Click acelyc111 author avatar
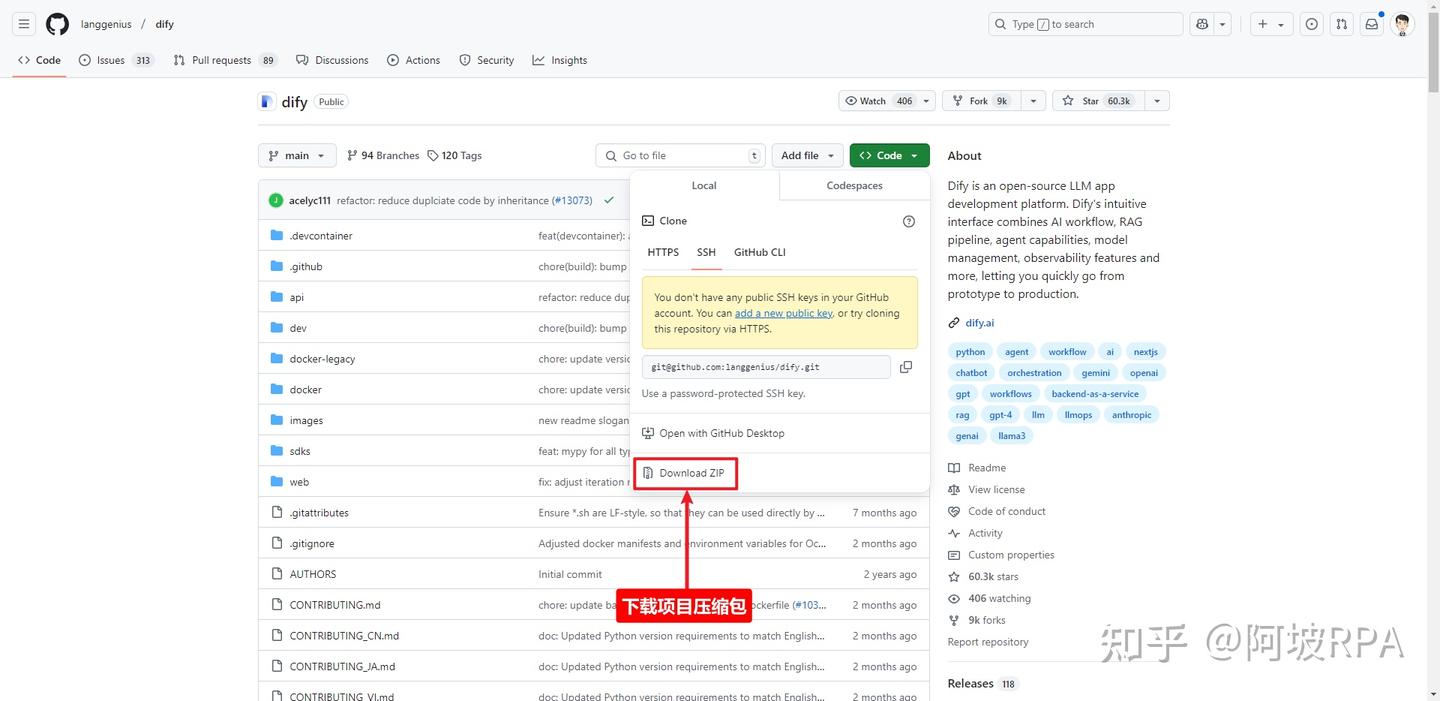The width and height of the screenshot is (1440, 701). [276, 200]
